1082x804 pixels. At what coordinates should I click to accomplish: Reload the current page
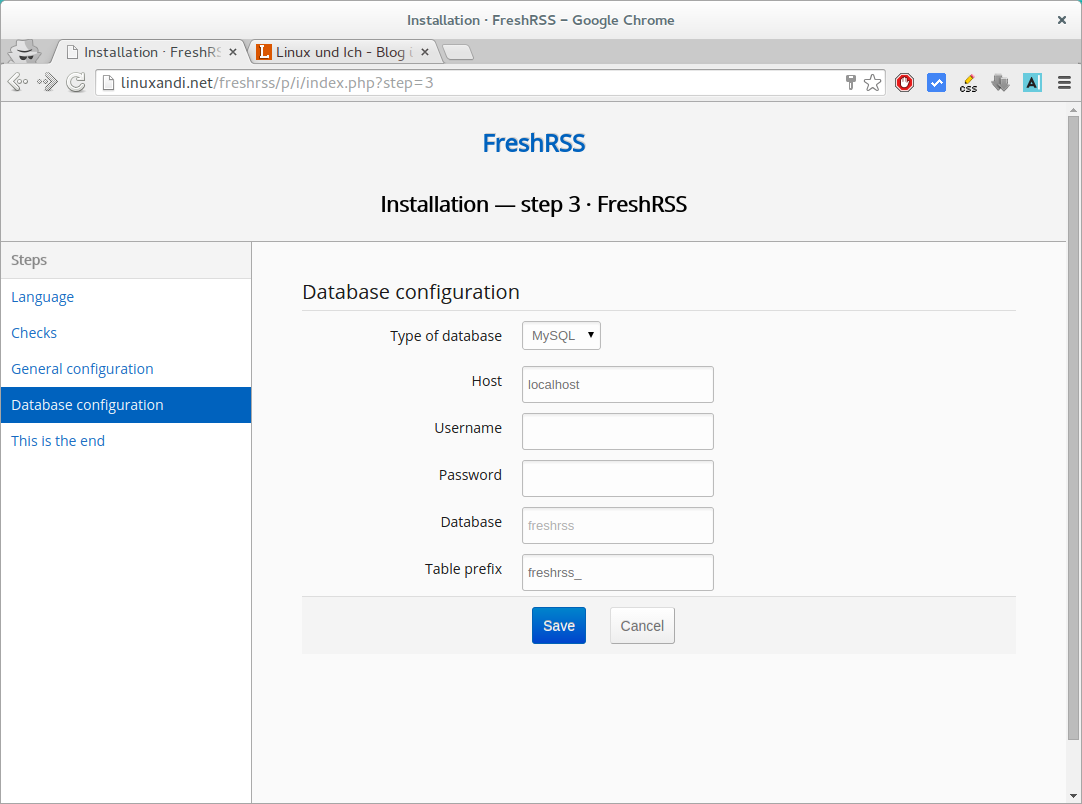tap(76, 83)
